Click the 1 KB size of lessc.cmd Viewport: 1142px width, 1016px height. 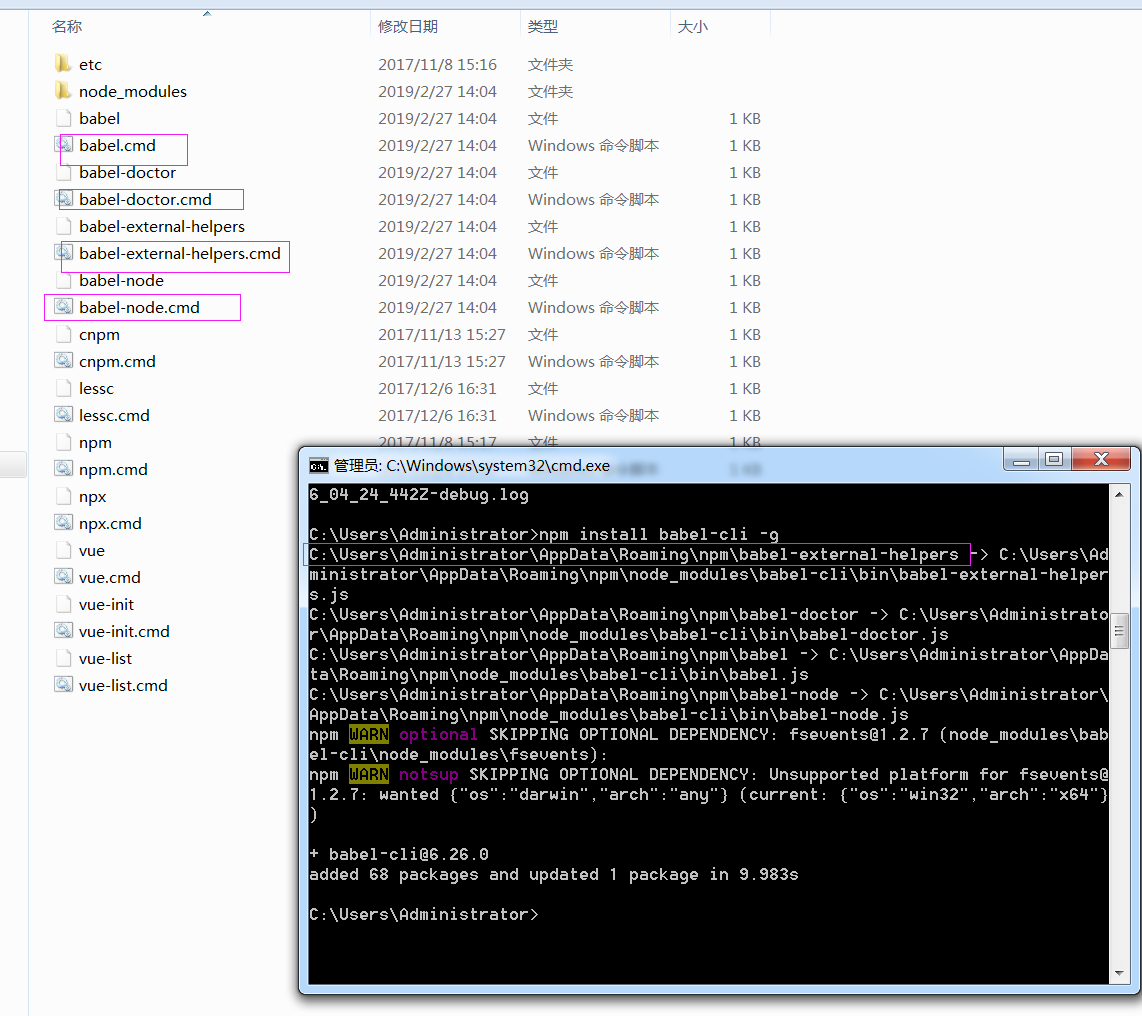745,416
